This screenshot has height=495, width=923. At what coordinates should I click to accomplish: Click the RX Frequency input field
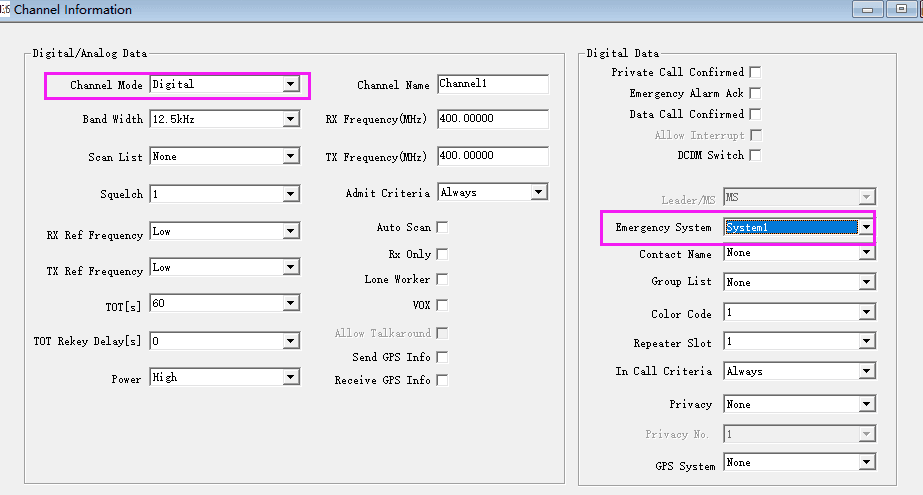pyautogui.click(x=492, y=120)
